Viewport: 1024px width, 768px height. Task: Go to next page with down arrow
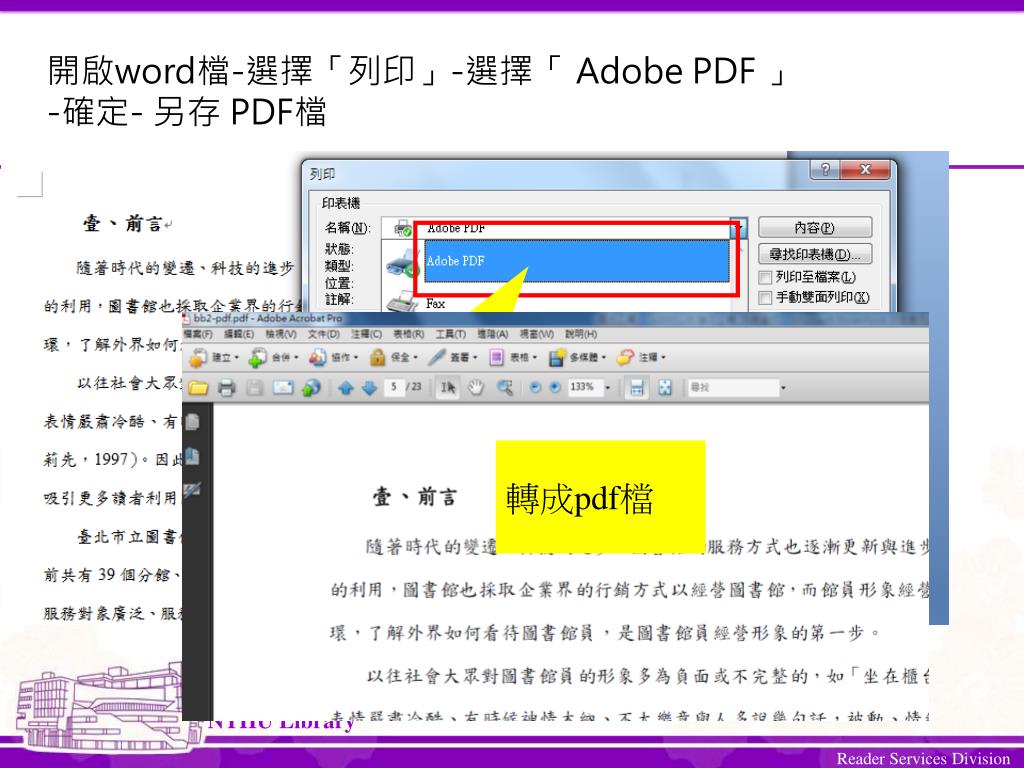coord(369,387)
